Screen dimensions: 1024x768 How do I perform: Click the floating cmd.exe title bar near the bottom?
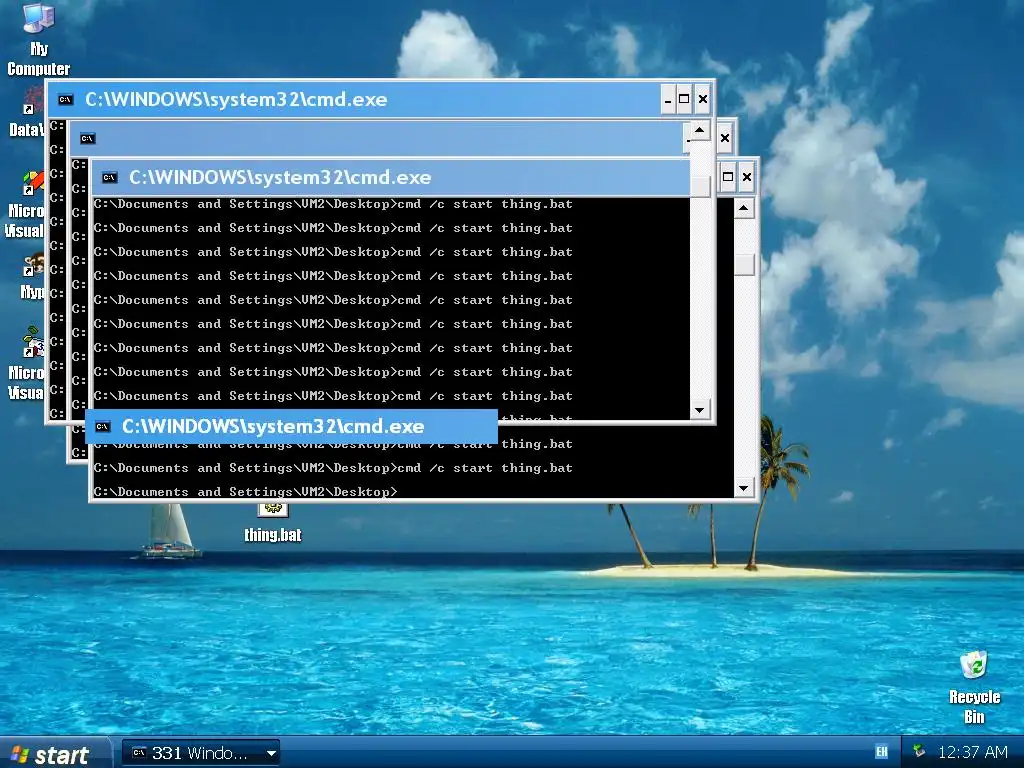(x=292, y=426)
